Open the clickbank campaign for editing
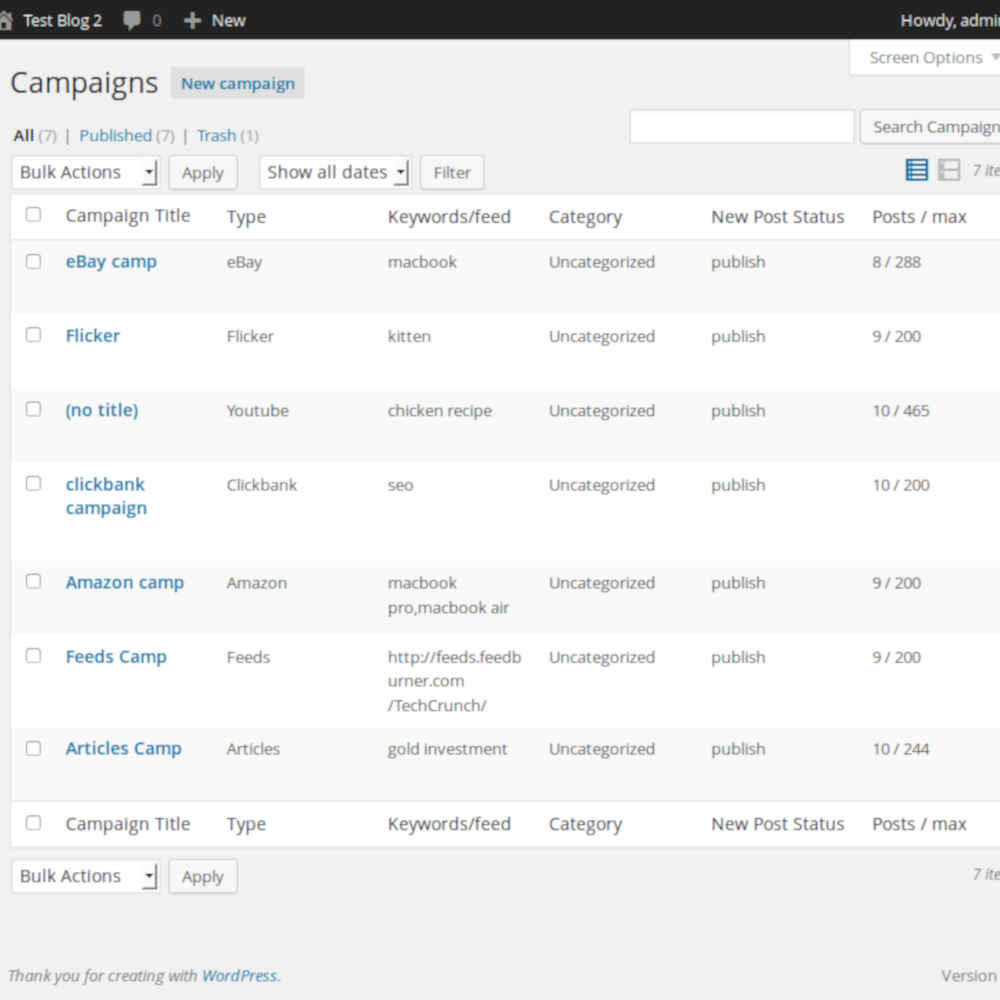1000x1000 pixels. [x=105, y=495]
